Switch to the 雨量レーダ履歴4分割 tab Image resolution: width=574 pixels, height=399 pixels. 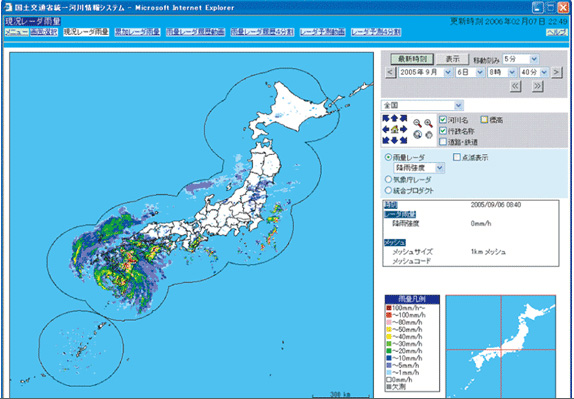click(x=262, y=32)
